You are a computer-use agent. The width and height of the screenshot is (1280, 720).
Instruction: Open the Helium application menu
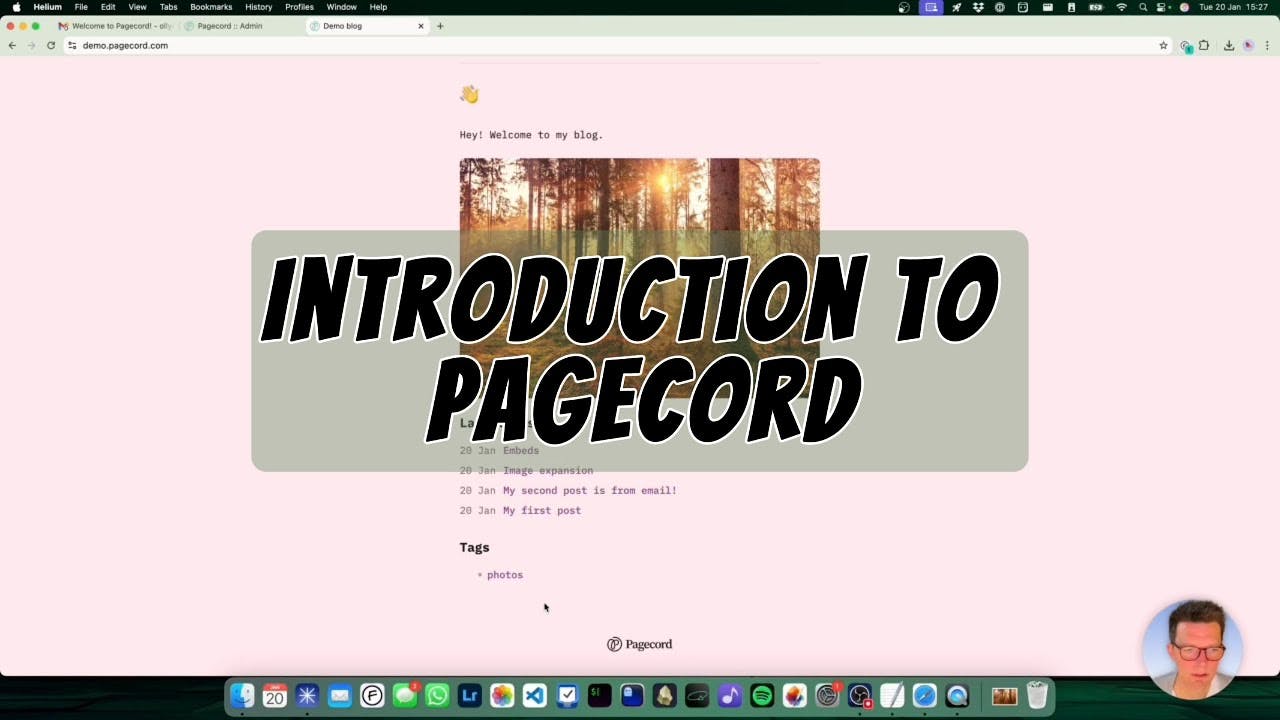47,7
